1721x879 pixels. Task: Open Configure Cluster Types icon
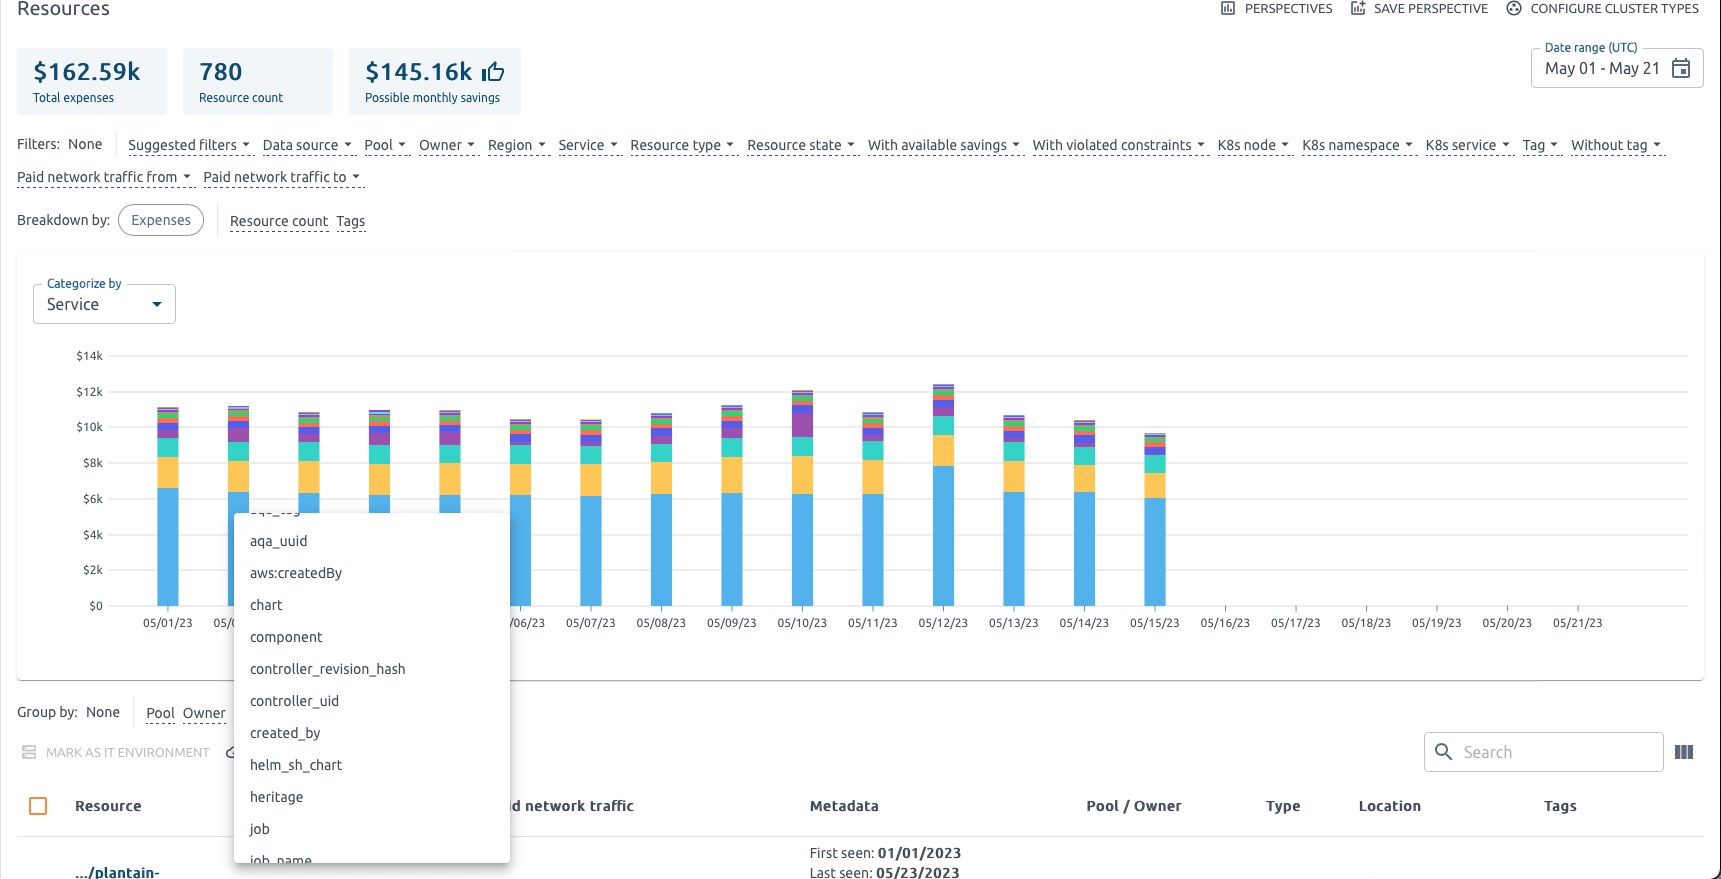[x=1514, y=9]
